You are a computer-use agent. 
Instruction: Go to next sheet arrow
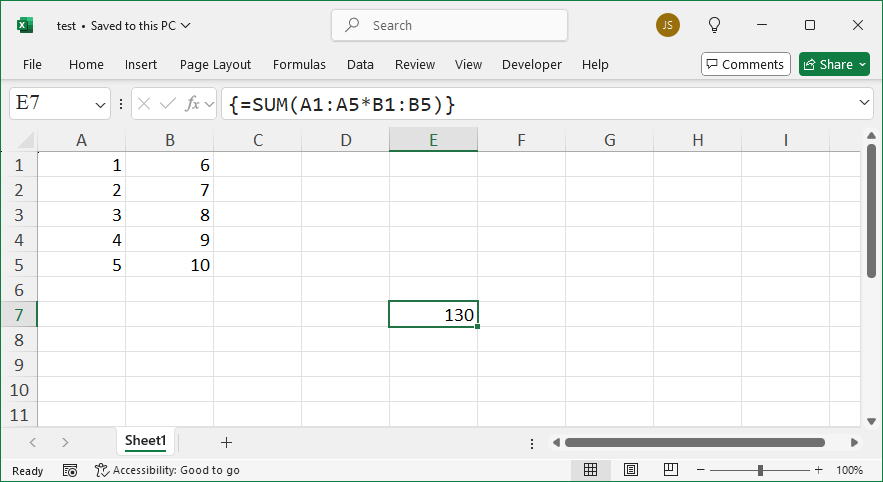click(x=65, y=443)
